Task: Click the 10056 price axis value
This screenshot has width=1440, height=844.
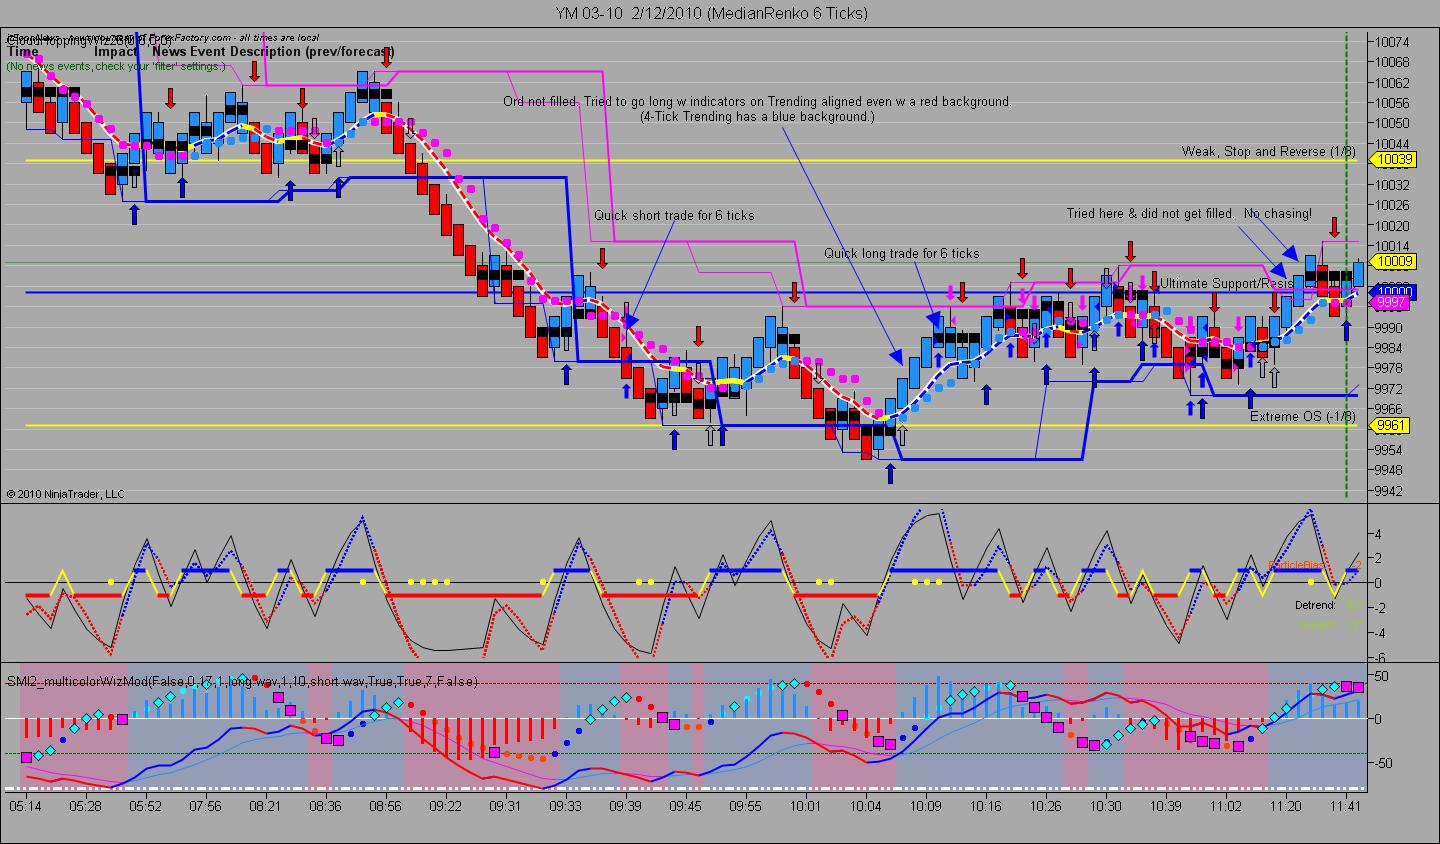Action: (1392, 104)
